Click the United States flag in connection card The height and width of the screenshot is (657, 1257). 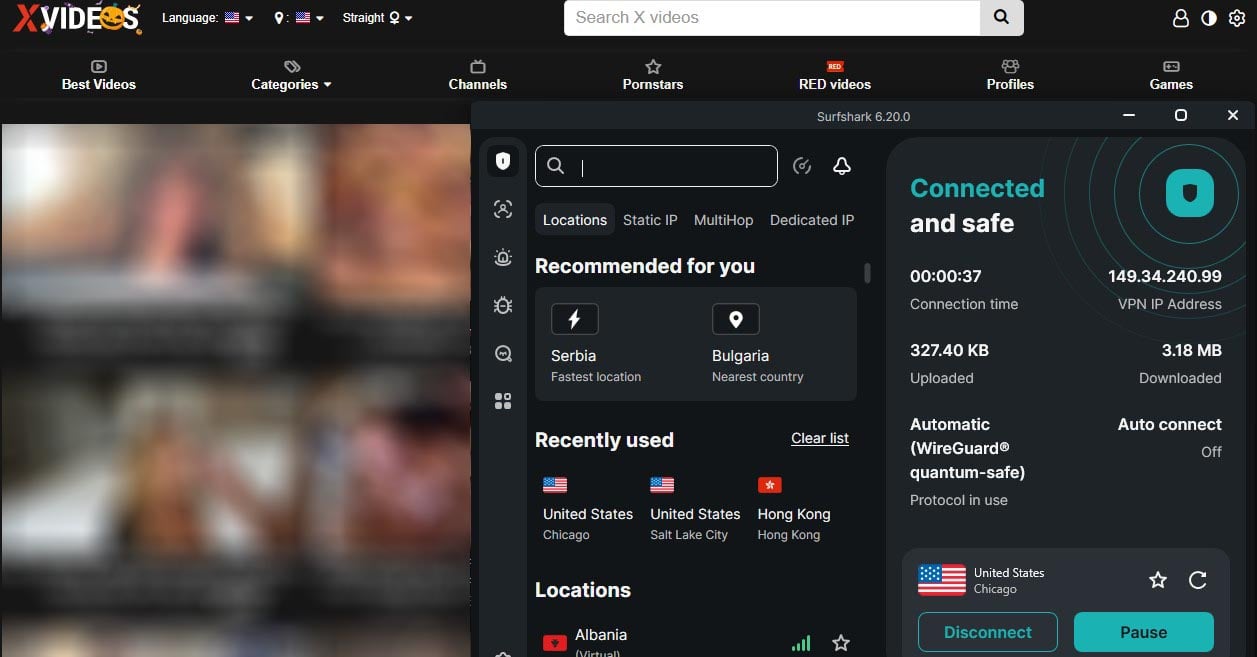[942, 580]
